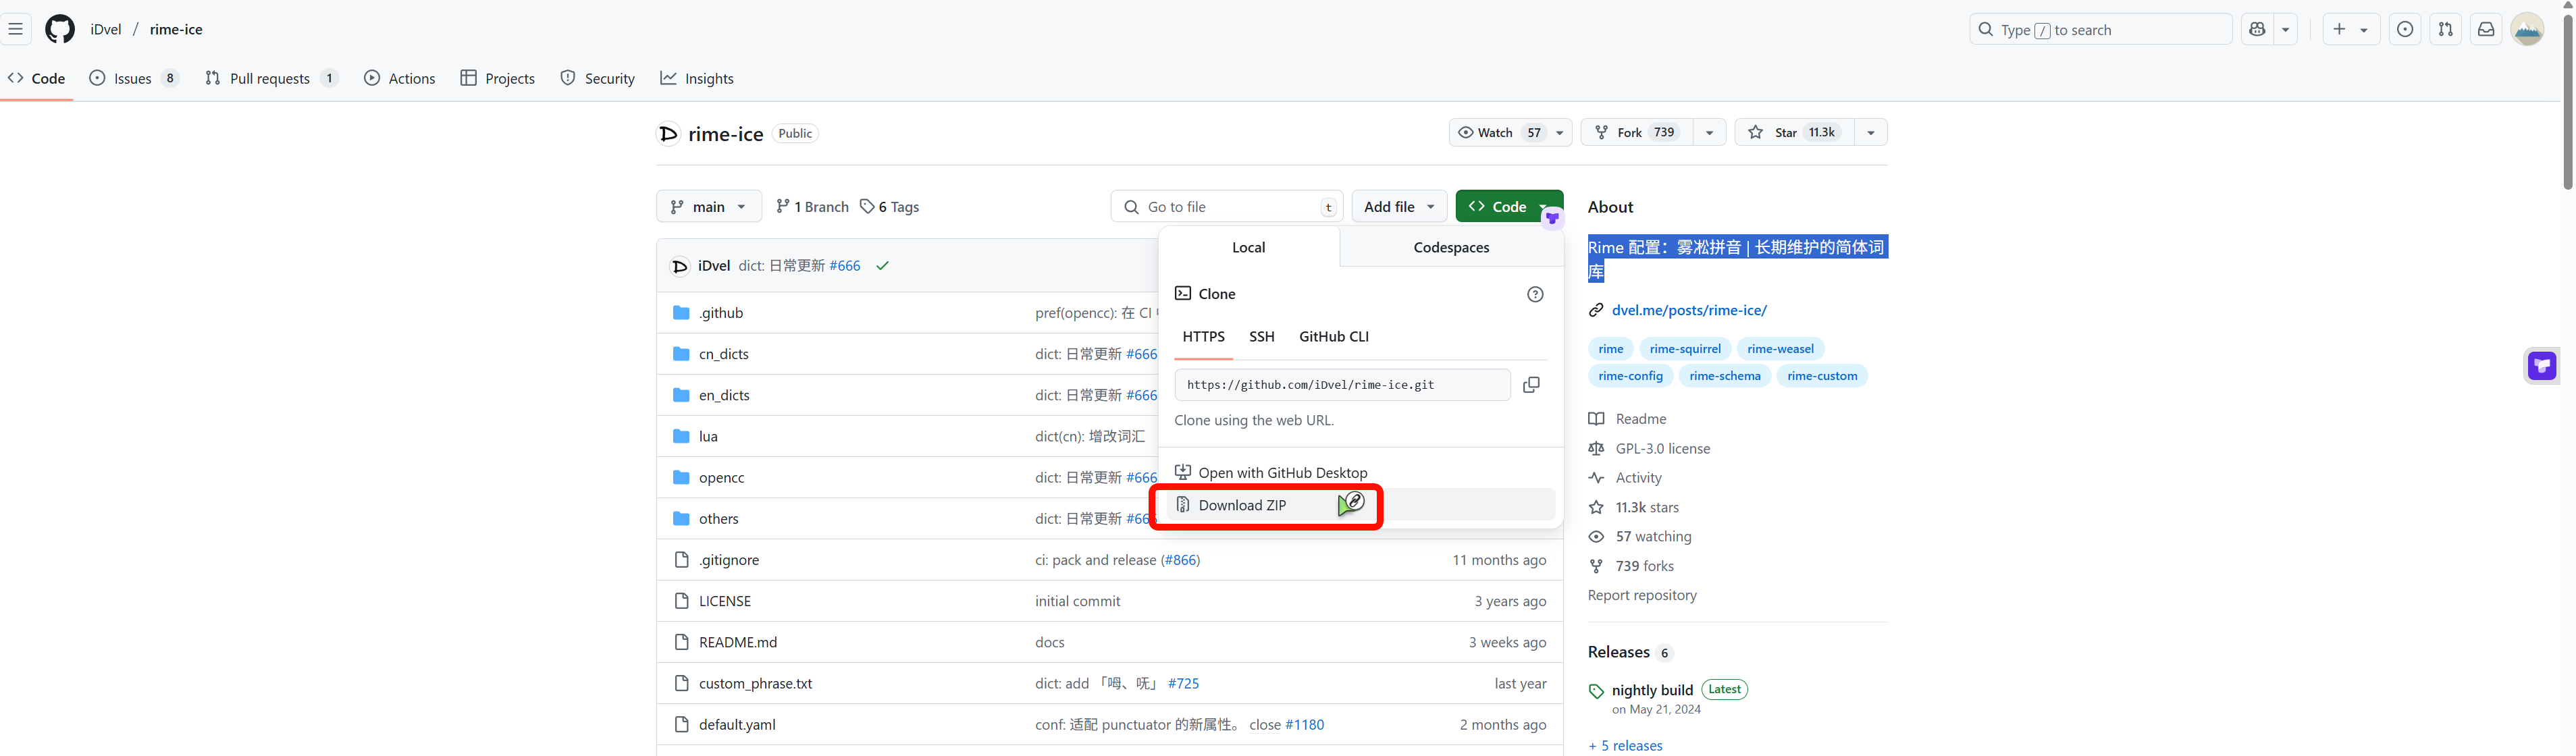Open the Copilot dropdown arrow
This screenshot has height=756, width=2576.
pyautogui.click(x=2286, y=29)
